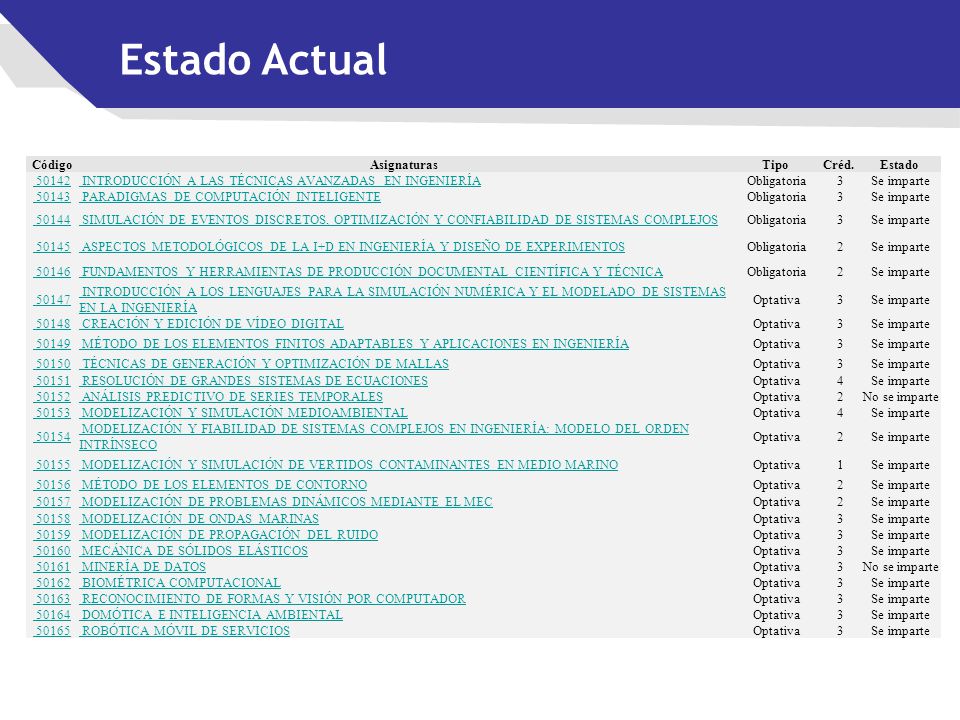Viewport: 960px width, 720px height.
Task: Click code link 50153
Action: click(52, 413)
